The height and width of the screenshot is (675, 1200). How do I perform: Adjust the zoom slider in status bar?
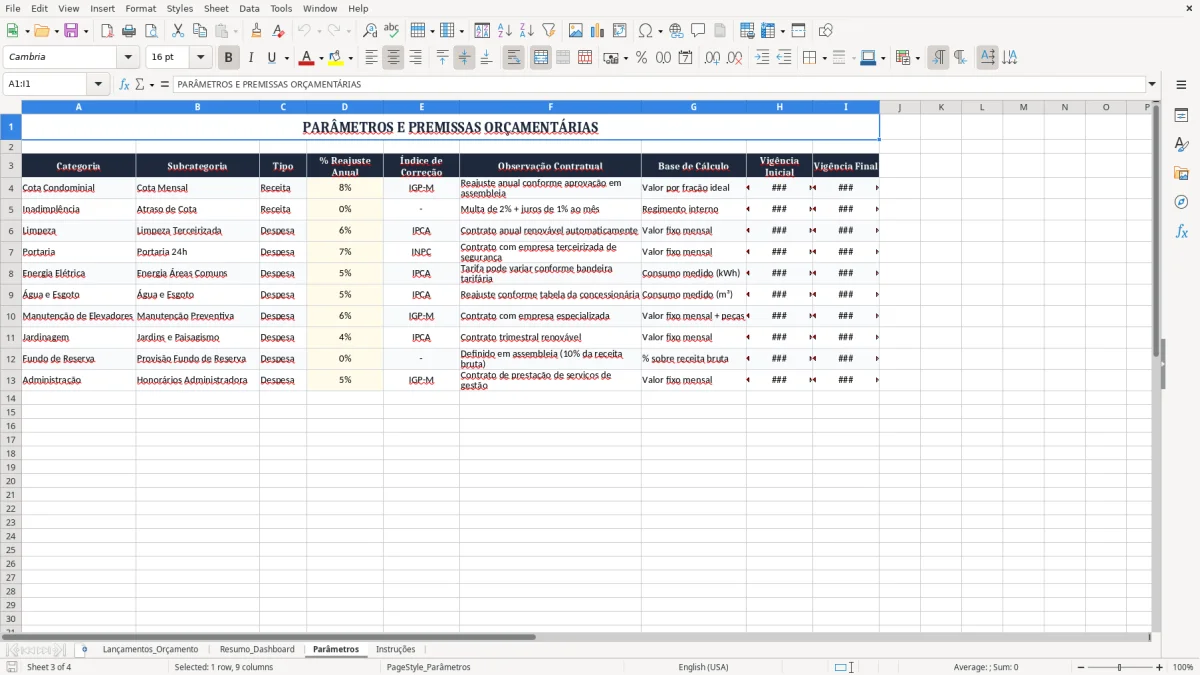click(1119, 667)
